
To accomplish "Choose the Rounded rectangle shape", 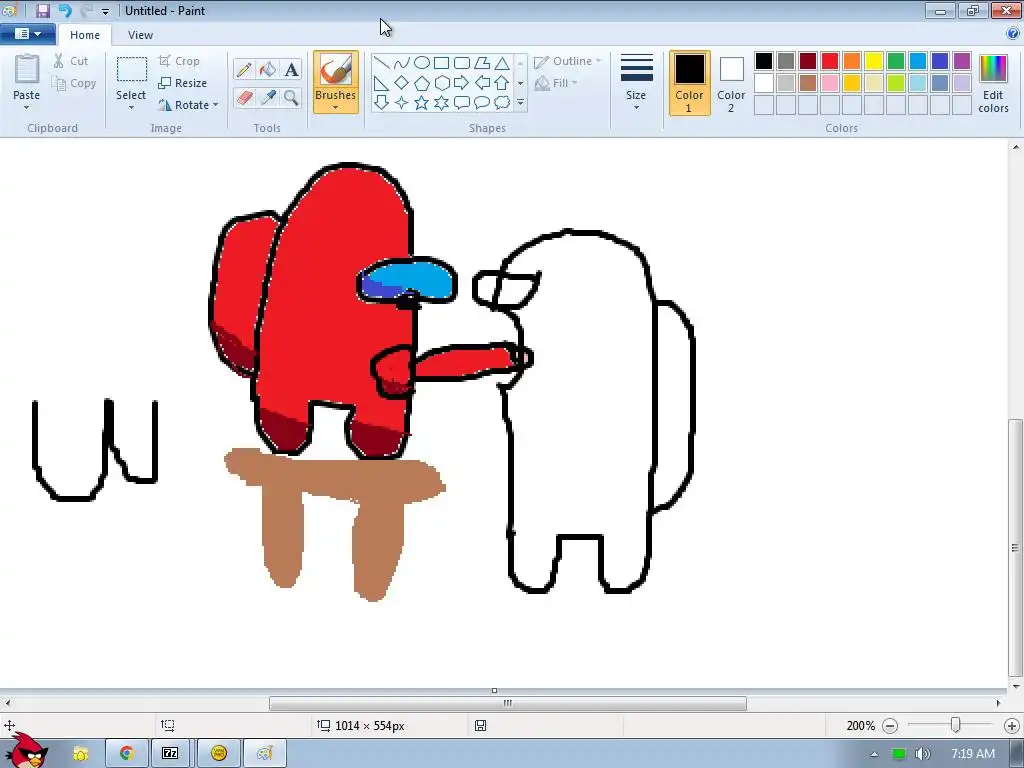I will pyautogui.click(x=462, y=63).
